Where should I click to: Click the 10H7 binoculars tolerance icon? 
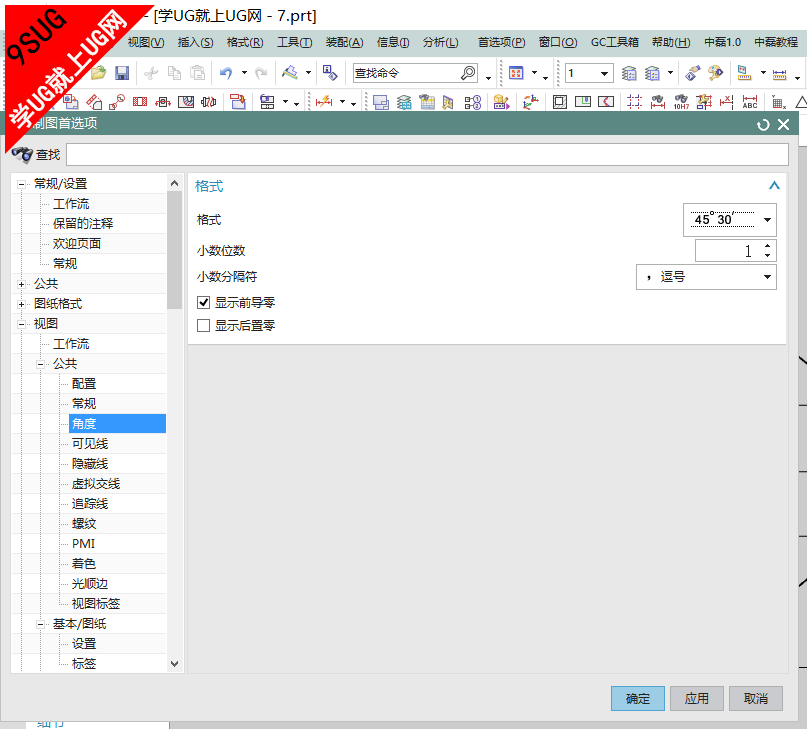[681, 101]
